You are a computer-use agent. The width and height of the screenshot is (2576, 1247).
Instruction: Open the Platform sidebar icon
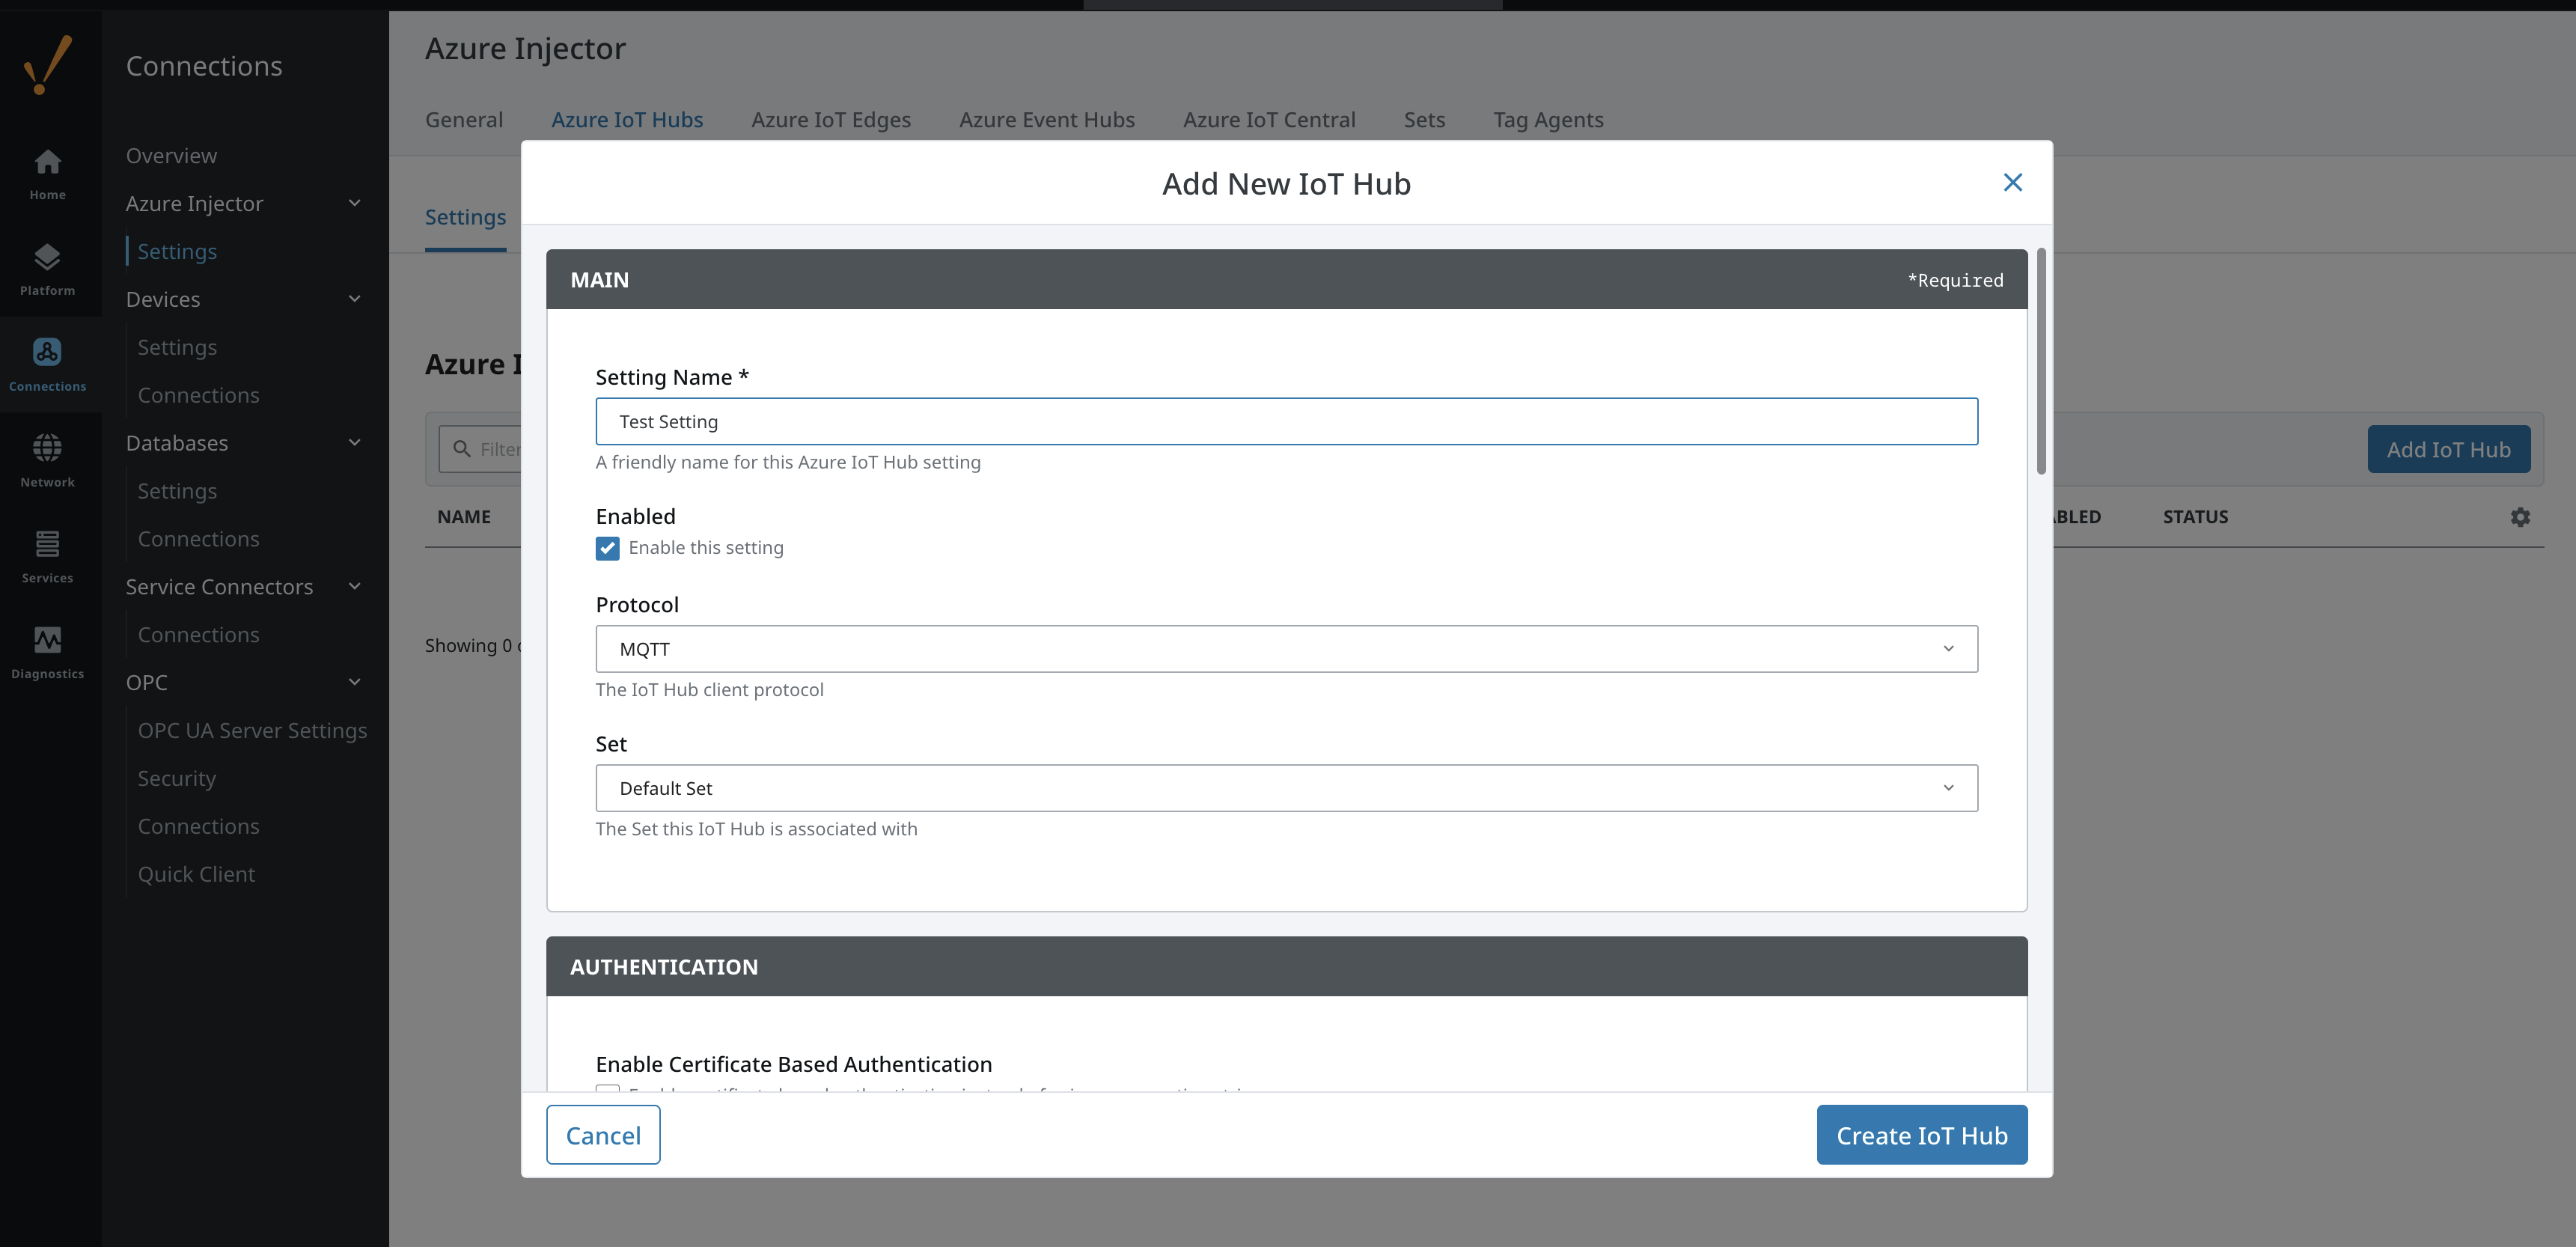[47, 269]
